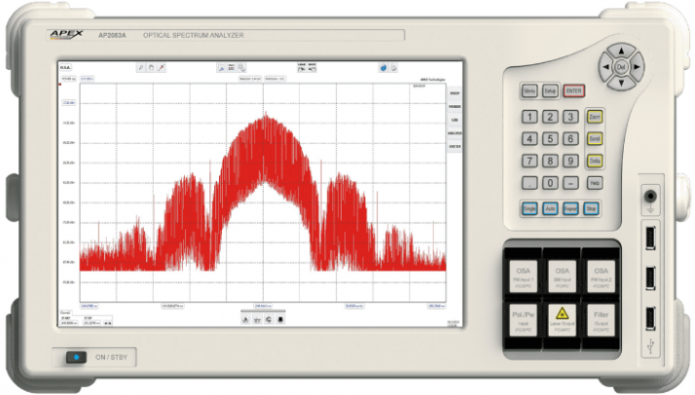
Task: Click the repeat sweep icon below graph
Action: point(269,319)
